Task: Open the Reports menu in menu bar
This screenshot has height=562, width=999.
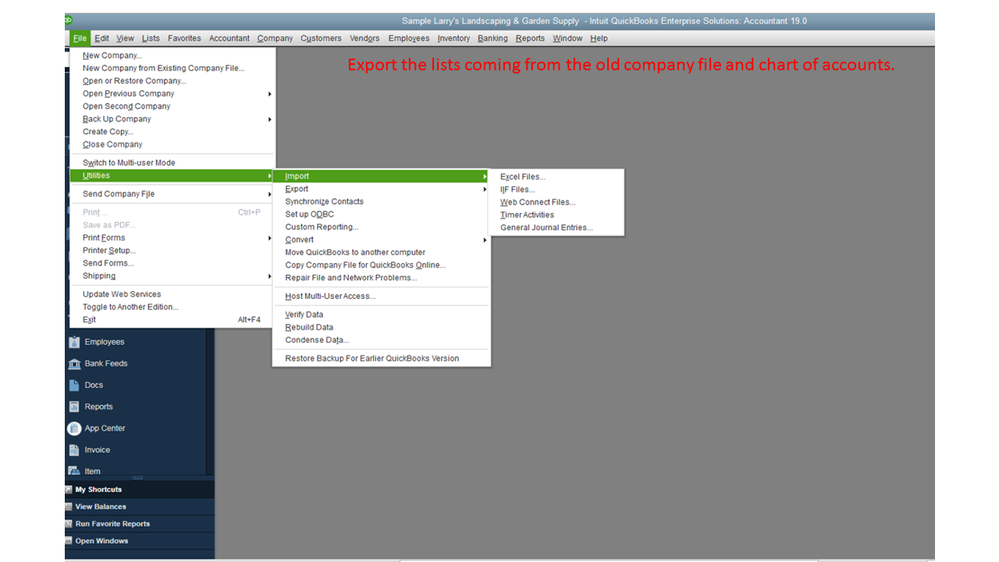Action: click(530, 38)
